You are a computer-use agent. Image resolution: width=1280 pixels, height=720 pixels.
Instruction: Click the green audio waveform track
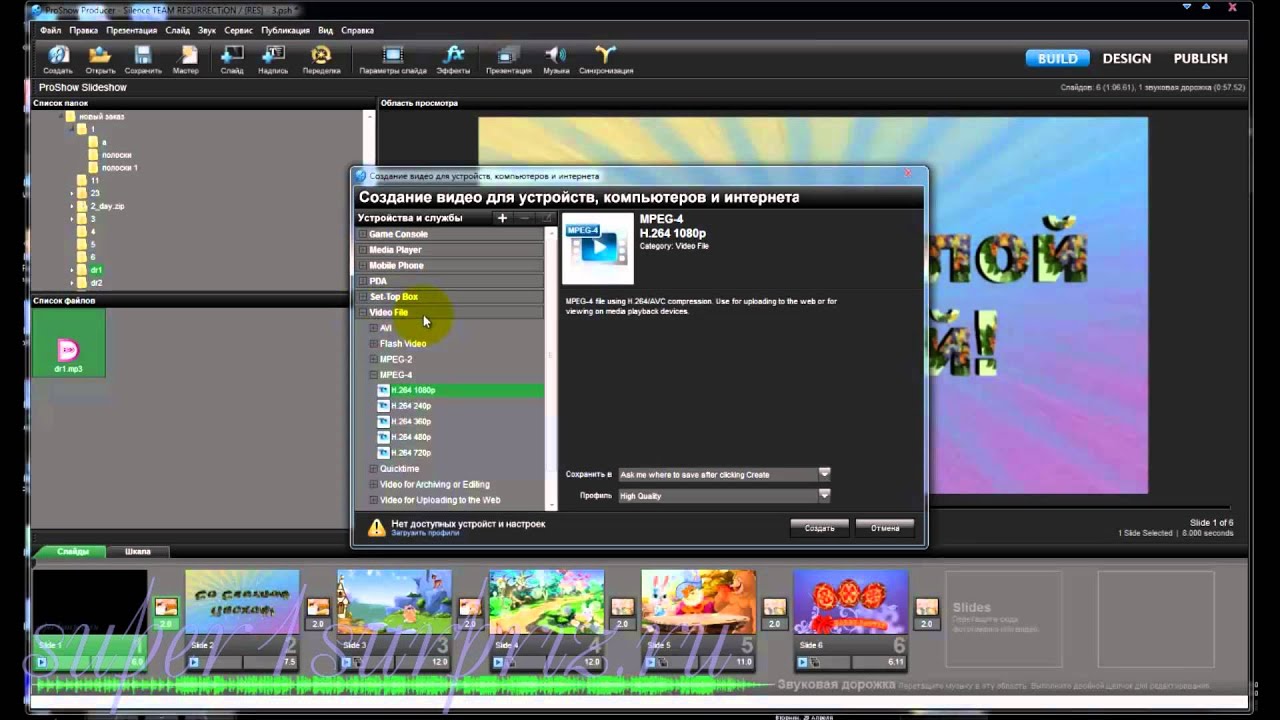tap(400, 686)
